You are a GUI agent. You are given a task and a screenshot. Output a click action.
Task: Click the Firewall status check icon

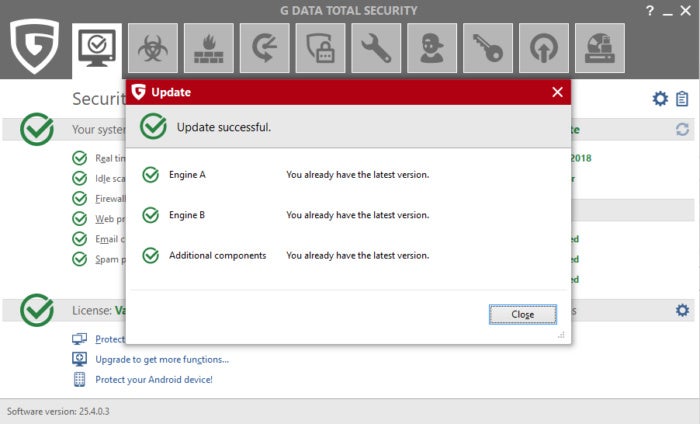click(x=79, y=198)
